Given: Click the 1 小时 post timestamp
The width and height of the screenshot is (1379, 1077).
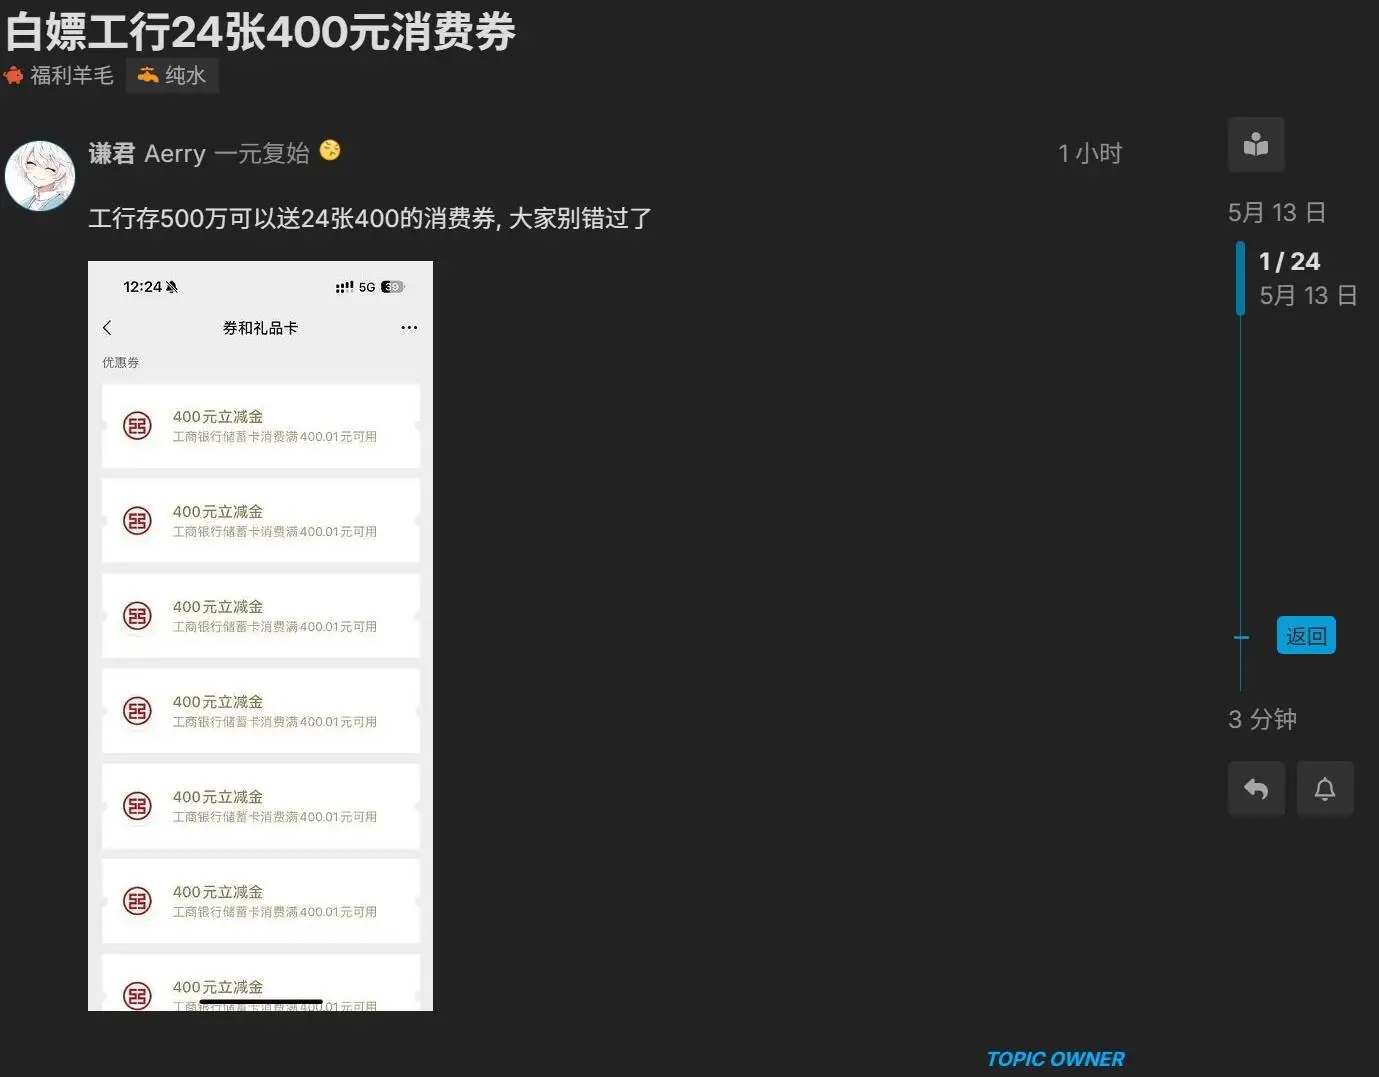Looking at the screenshot, I should click(x=1090, y=153).
